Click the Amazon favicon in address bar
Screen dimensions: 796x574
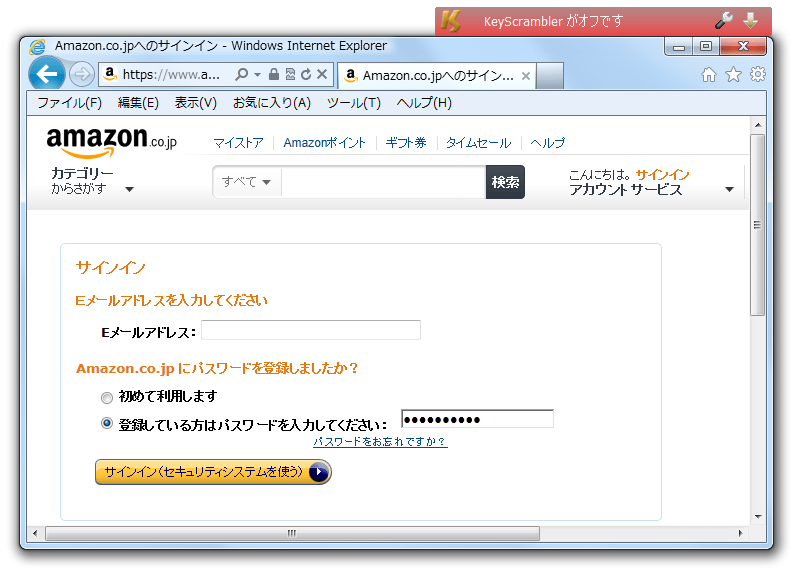coord(110,74)
